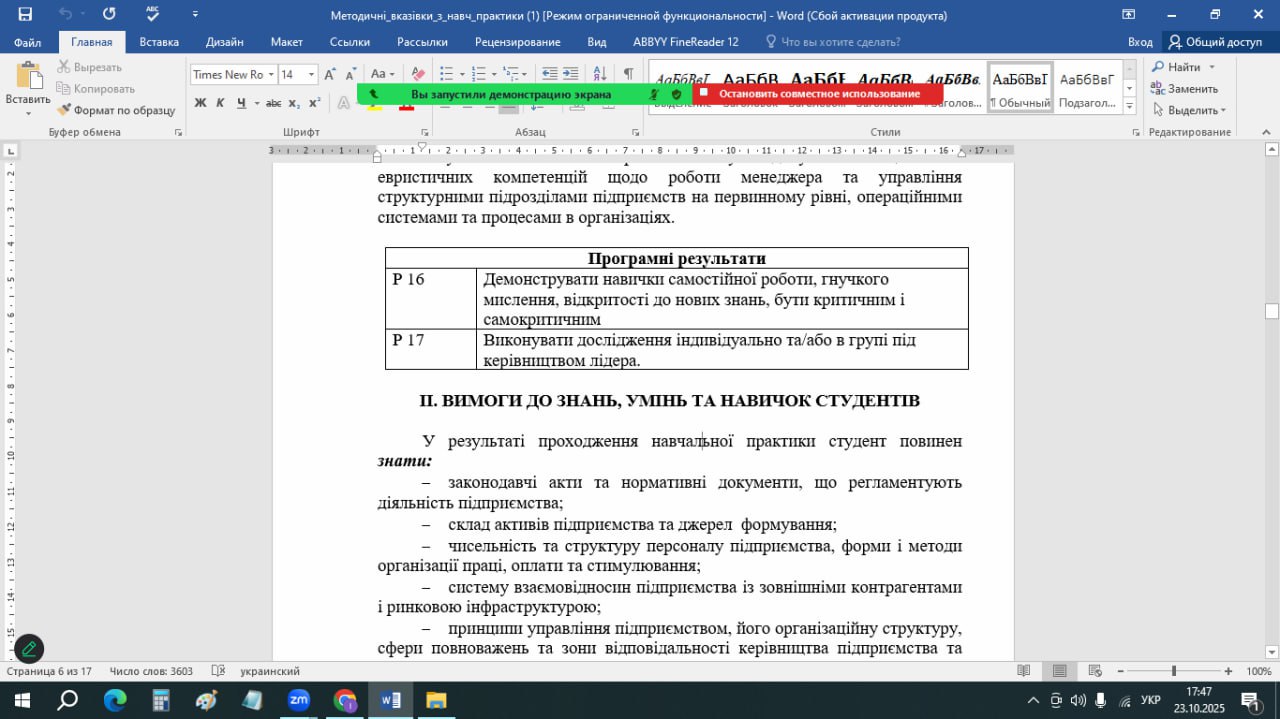The height and width of the screenshot is (719, 1280).
Task: Click the zoom slider in status bar
Action: (1174, 671)
